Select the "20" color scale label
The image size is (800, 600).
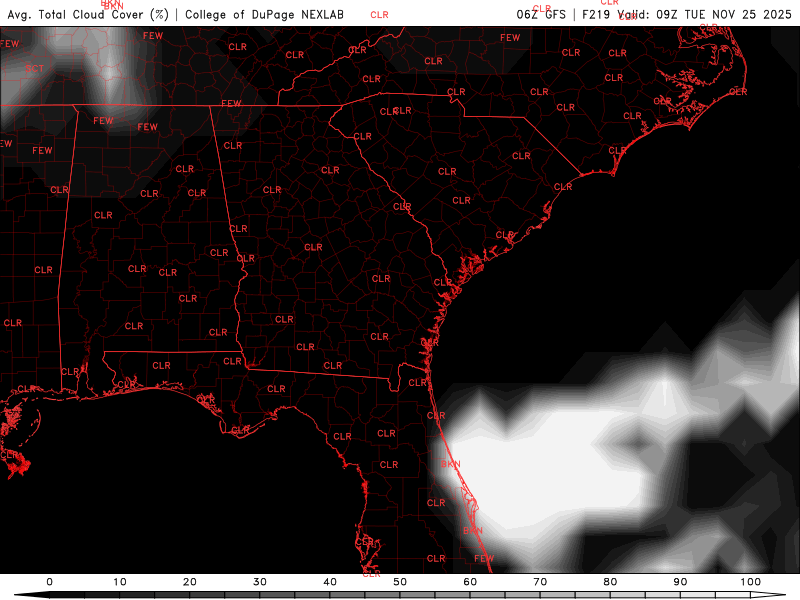click(x=190, y=582)
